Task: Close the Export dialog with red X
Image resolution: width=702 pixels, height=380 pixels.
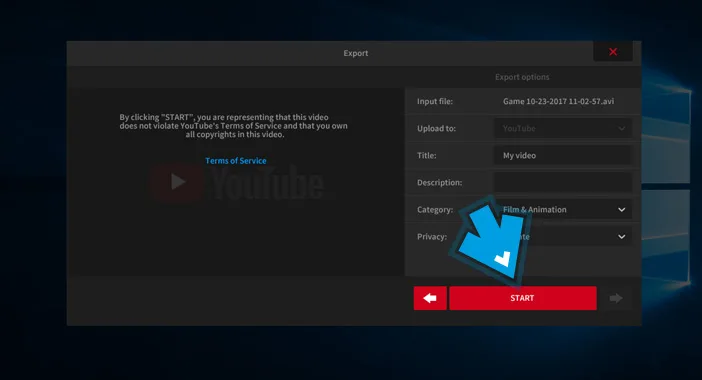Action: (x=613, y=52)
